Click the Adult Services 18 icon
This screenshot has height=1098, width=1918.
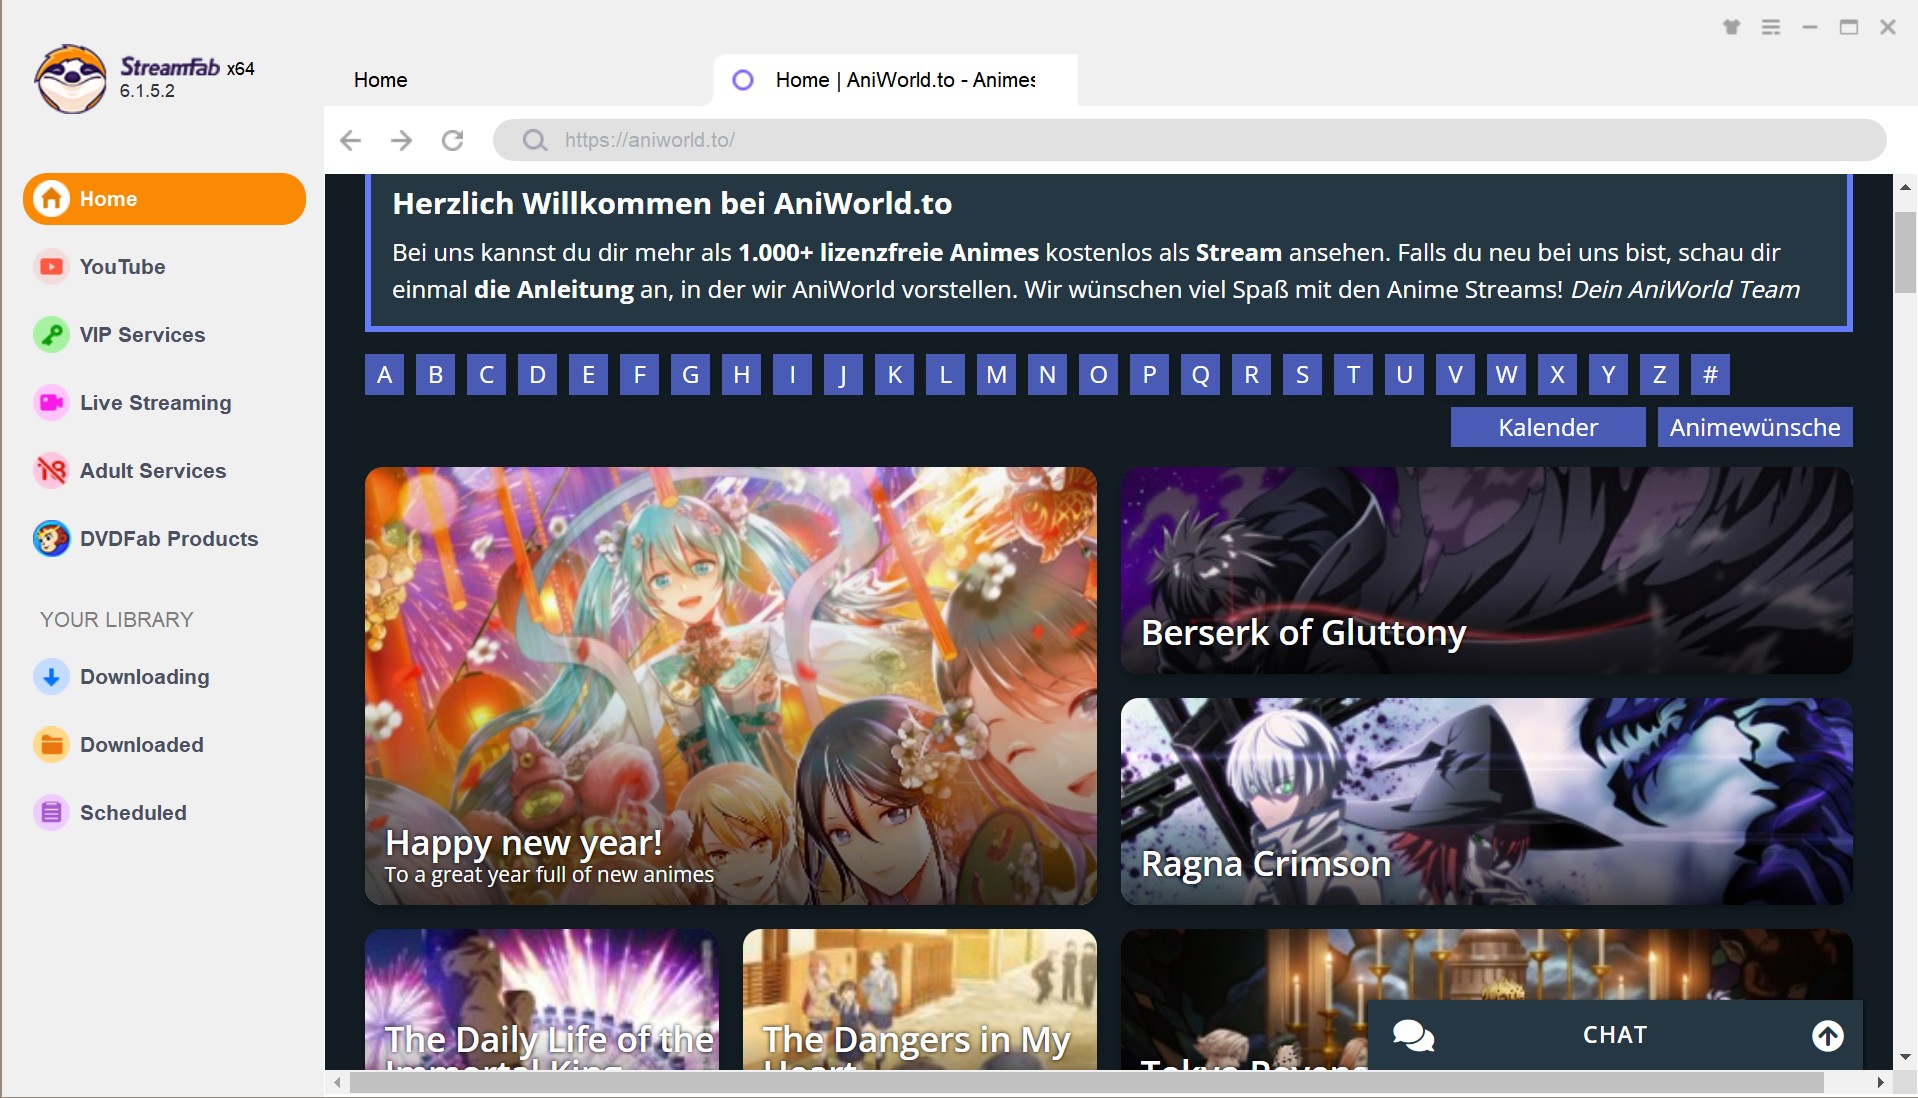pyautogui.click(x=51, y=471)
